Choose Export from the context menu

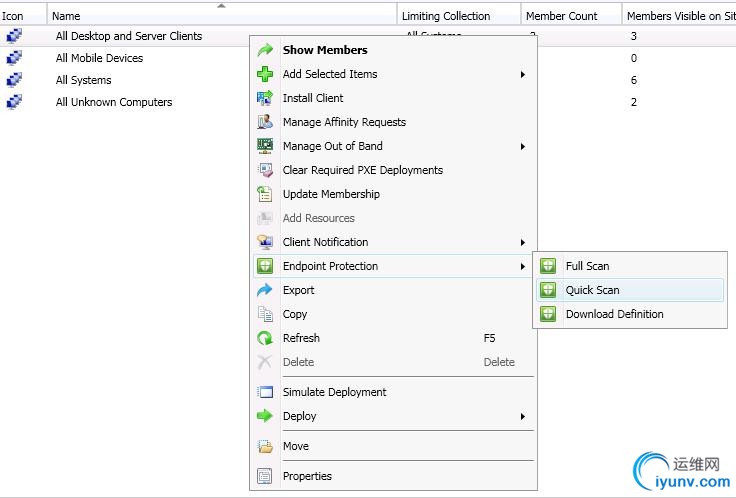pyautogui.click(x=298, y=290)
